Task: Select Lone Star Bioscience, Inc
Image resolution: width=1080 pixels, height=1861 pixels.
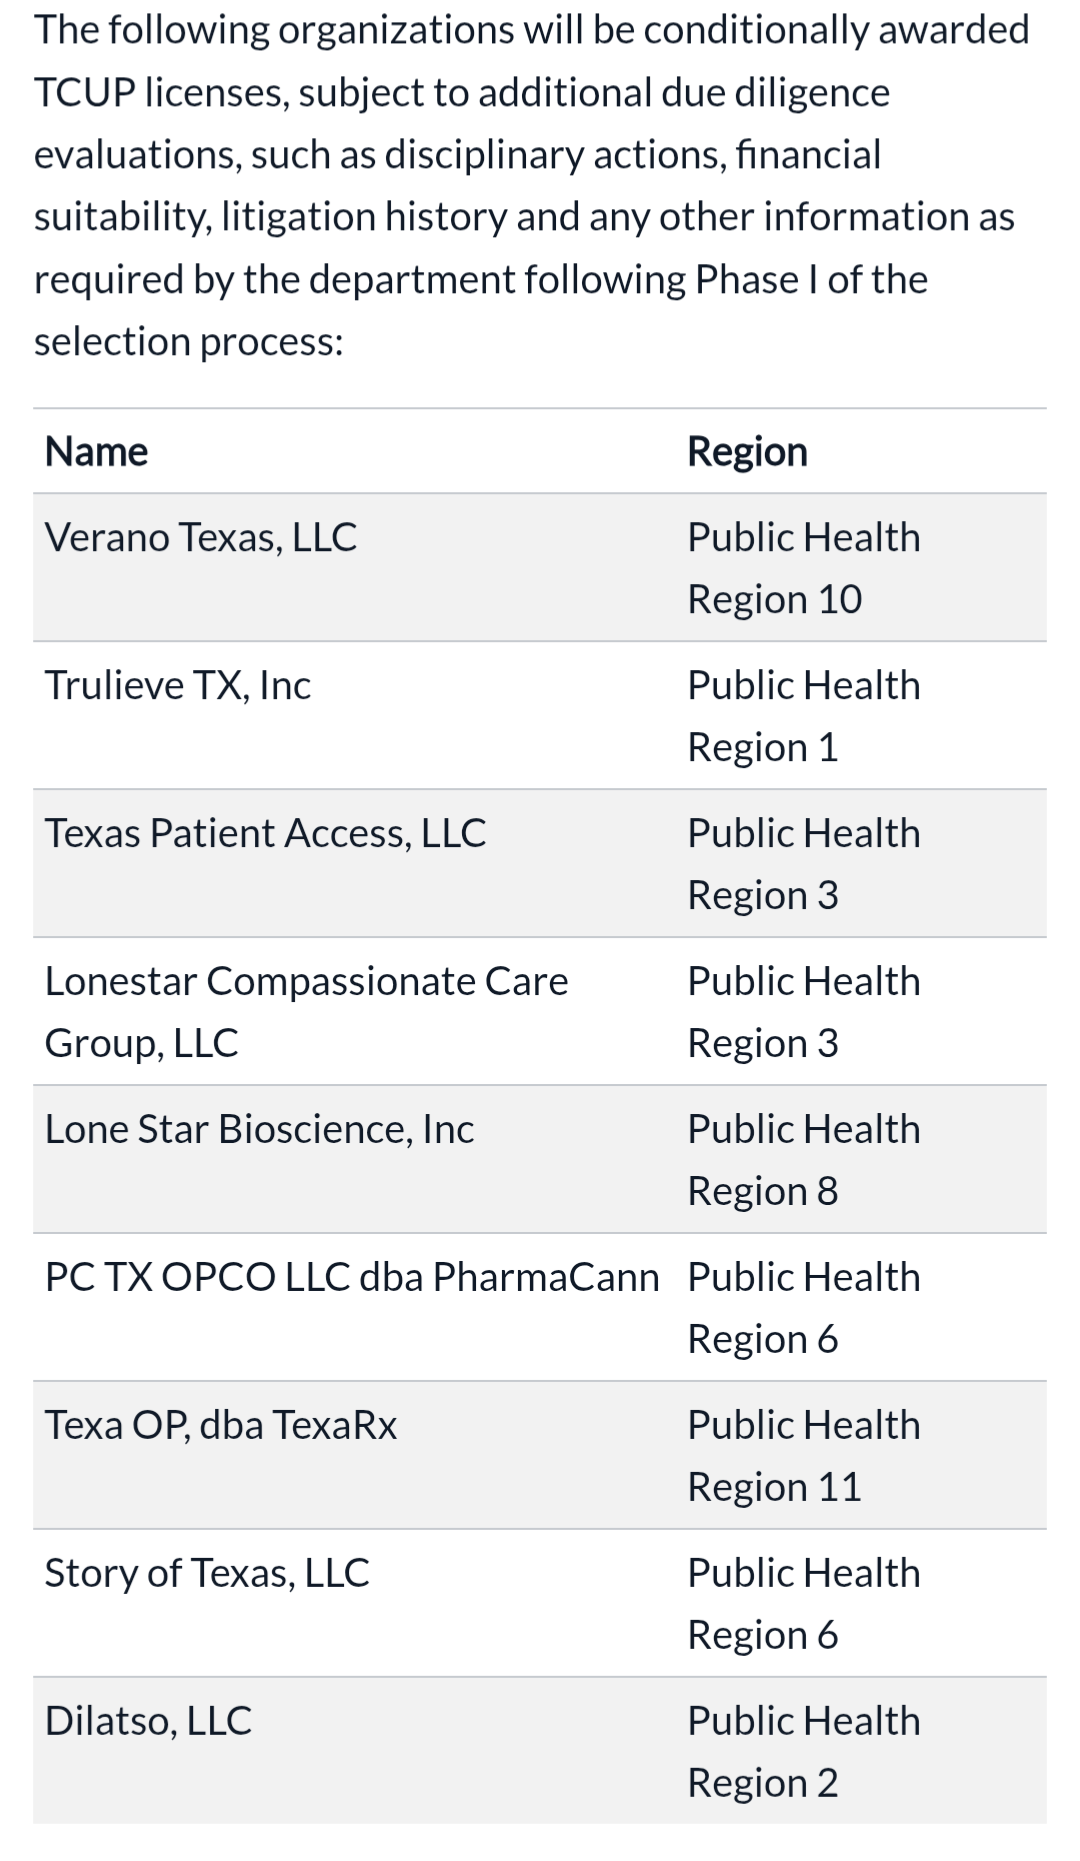Action: click(x=260, y=1130)
